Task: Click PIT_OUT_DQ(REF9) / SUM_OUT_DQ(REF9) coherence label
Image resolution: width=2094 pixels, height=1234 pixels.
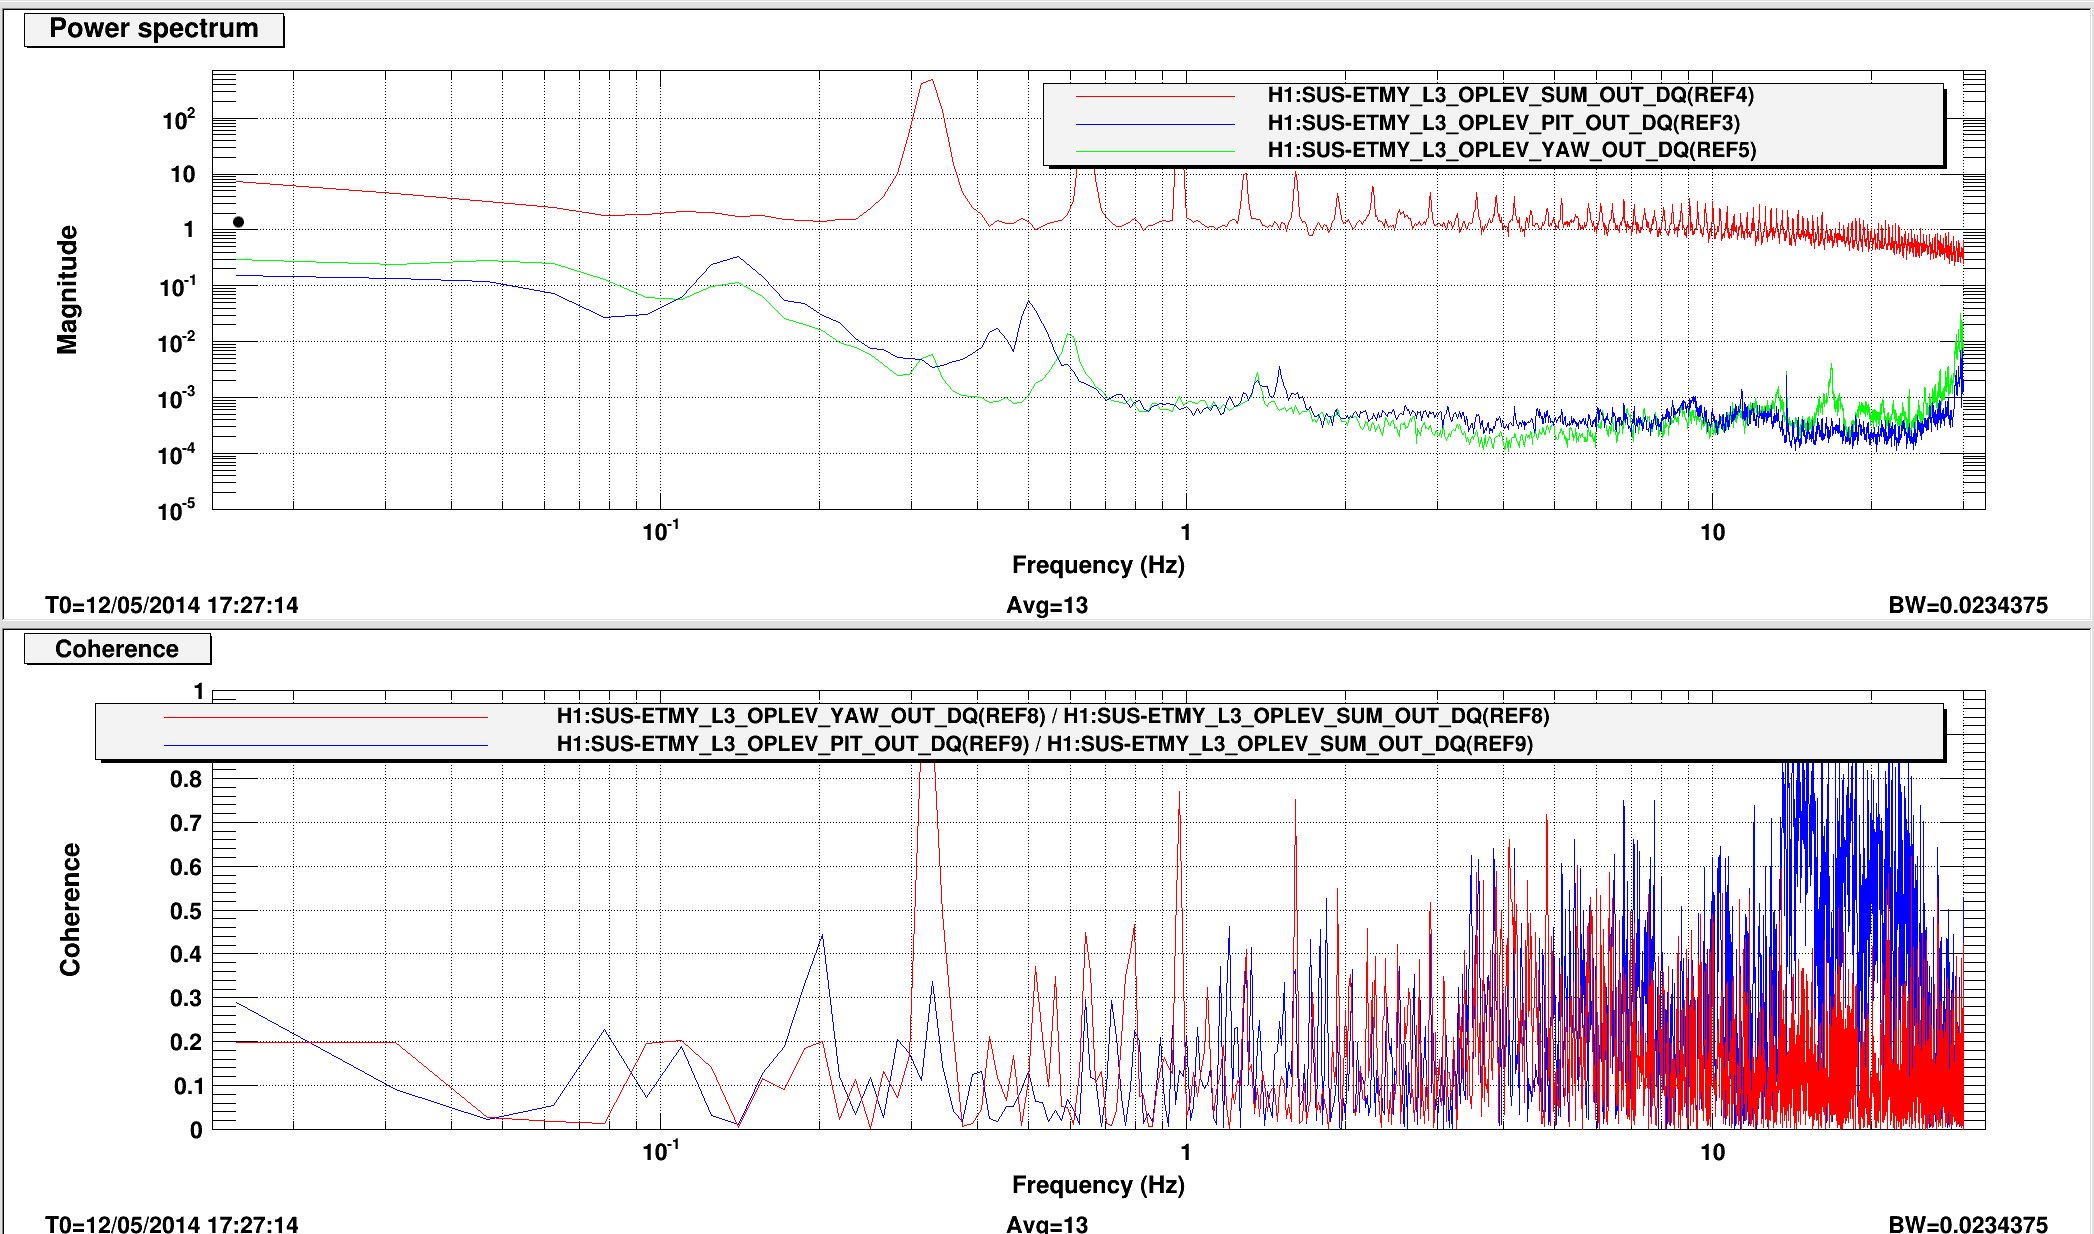Action: click(x=1045, y=744)
